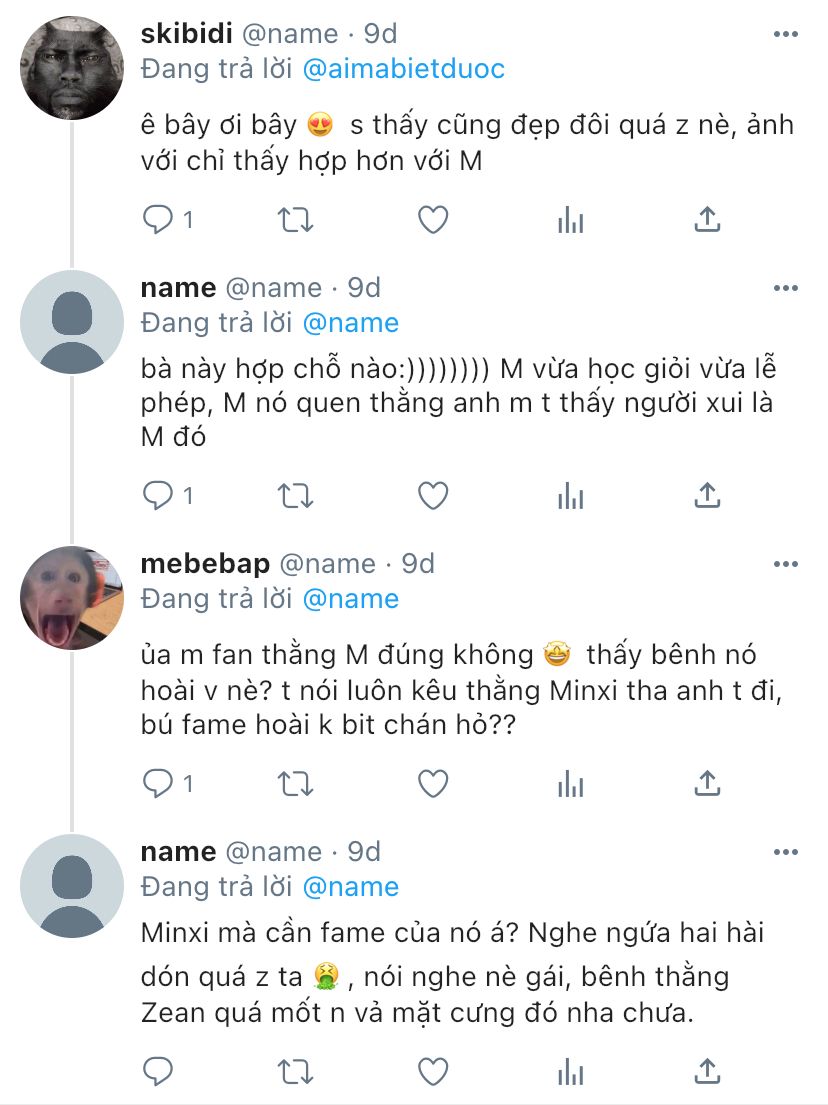Open skibidi's profile picture
Screen dimensions: 828x1105
(72, 69)
